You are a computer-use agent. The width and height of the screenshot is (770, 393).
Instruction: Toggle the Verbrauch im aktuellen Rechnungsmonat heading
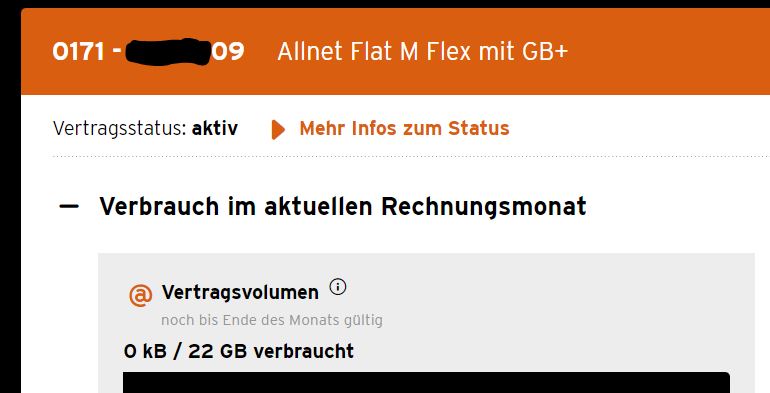(343, 206)
